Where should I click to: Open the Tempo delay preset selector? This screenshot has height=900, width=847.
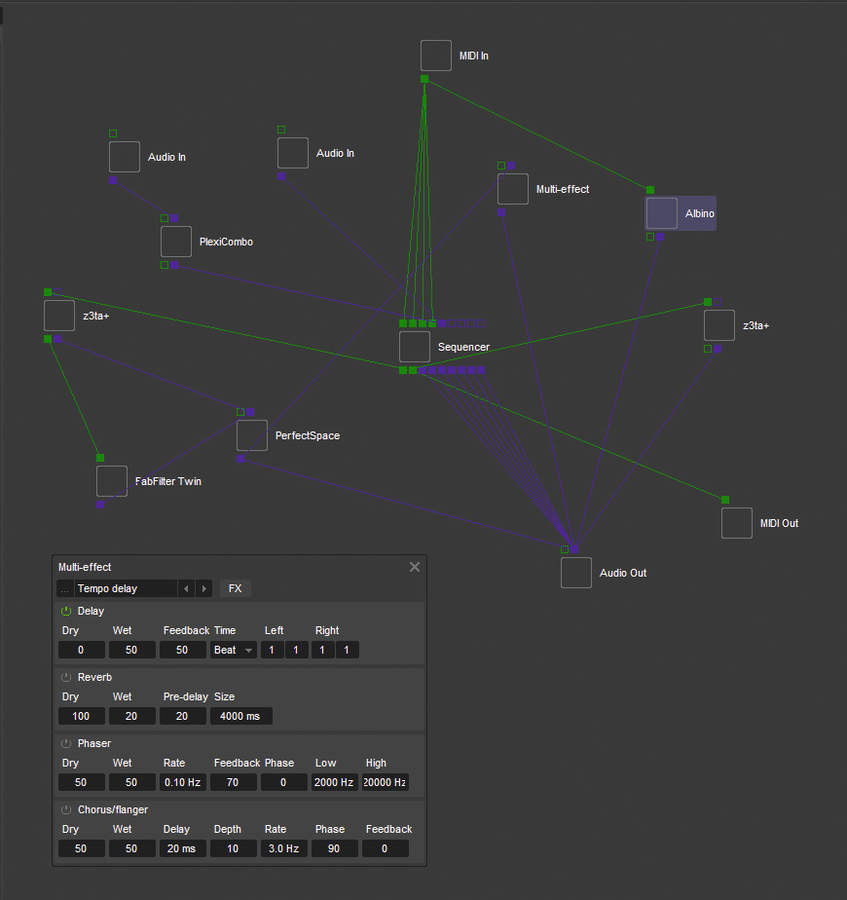(125, 588)
